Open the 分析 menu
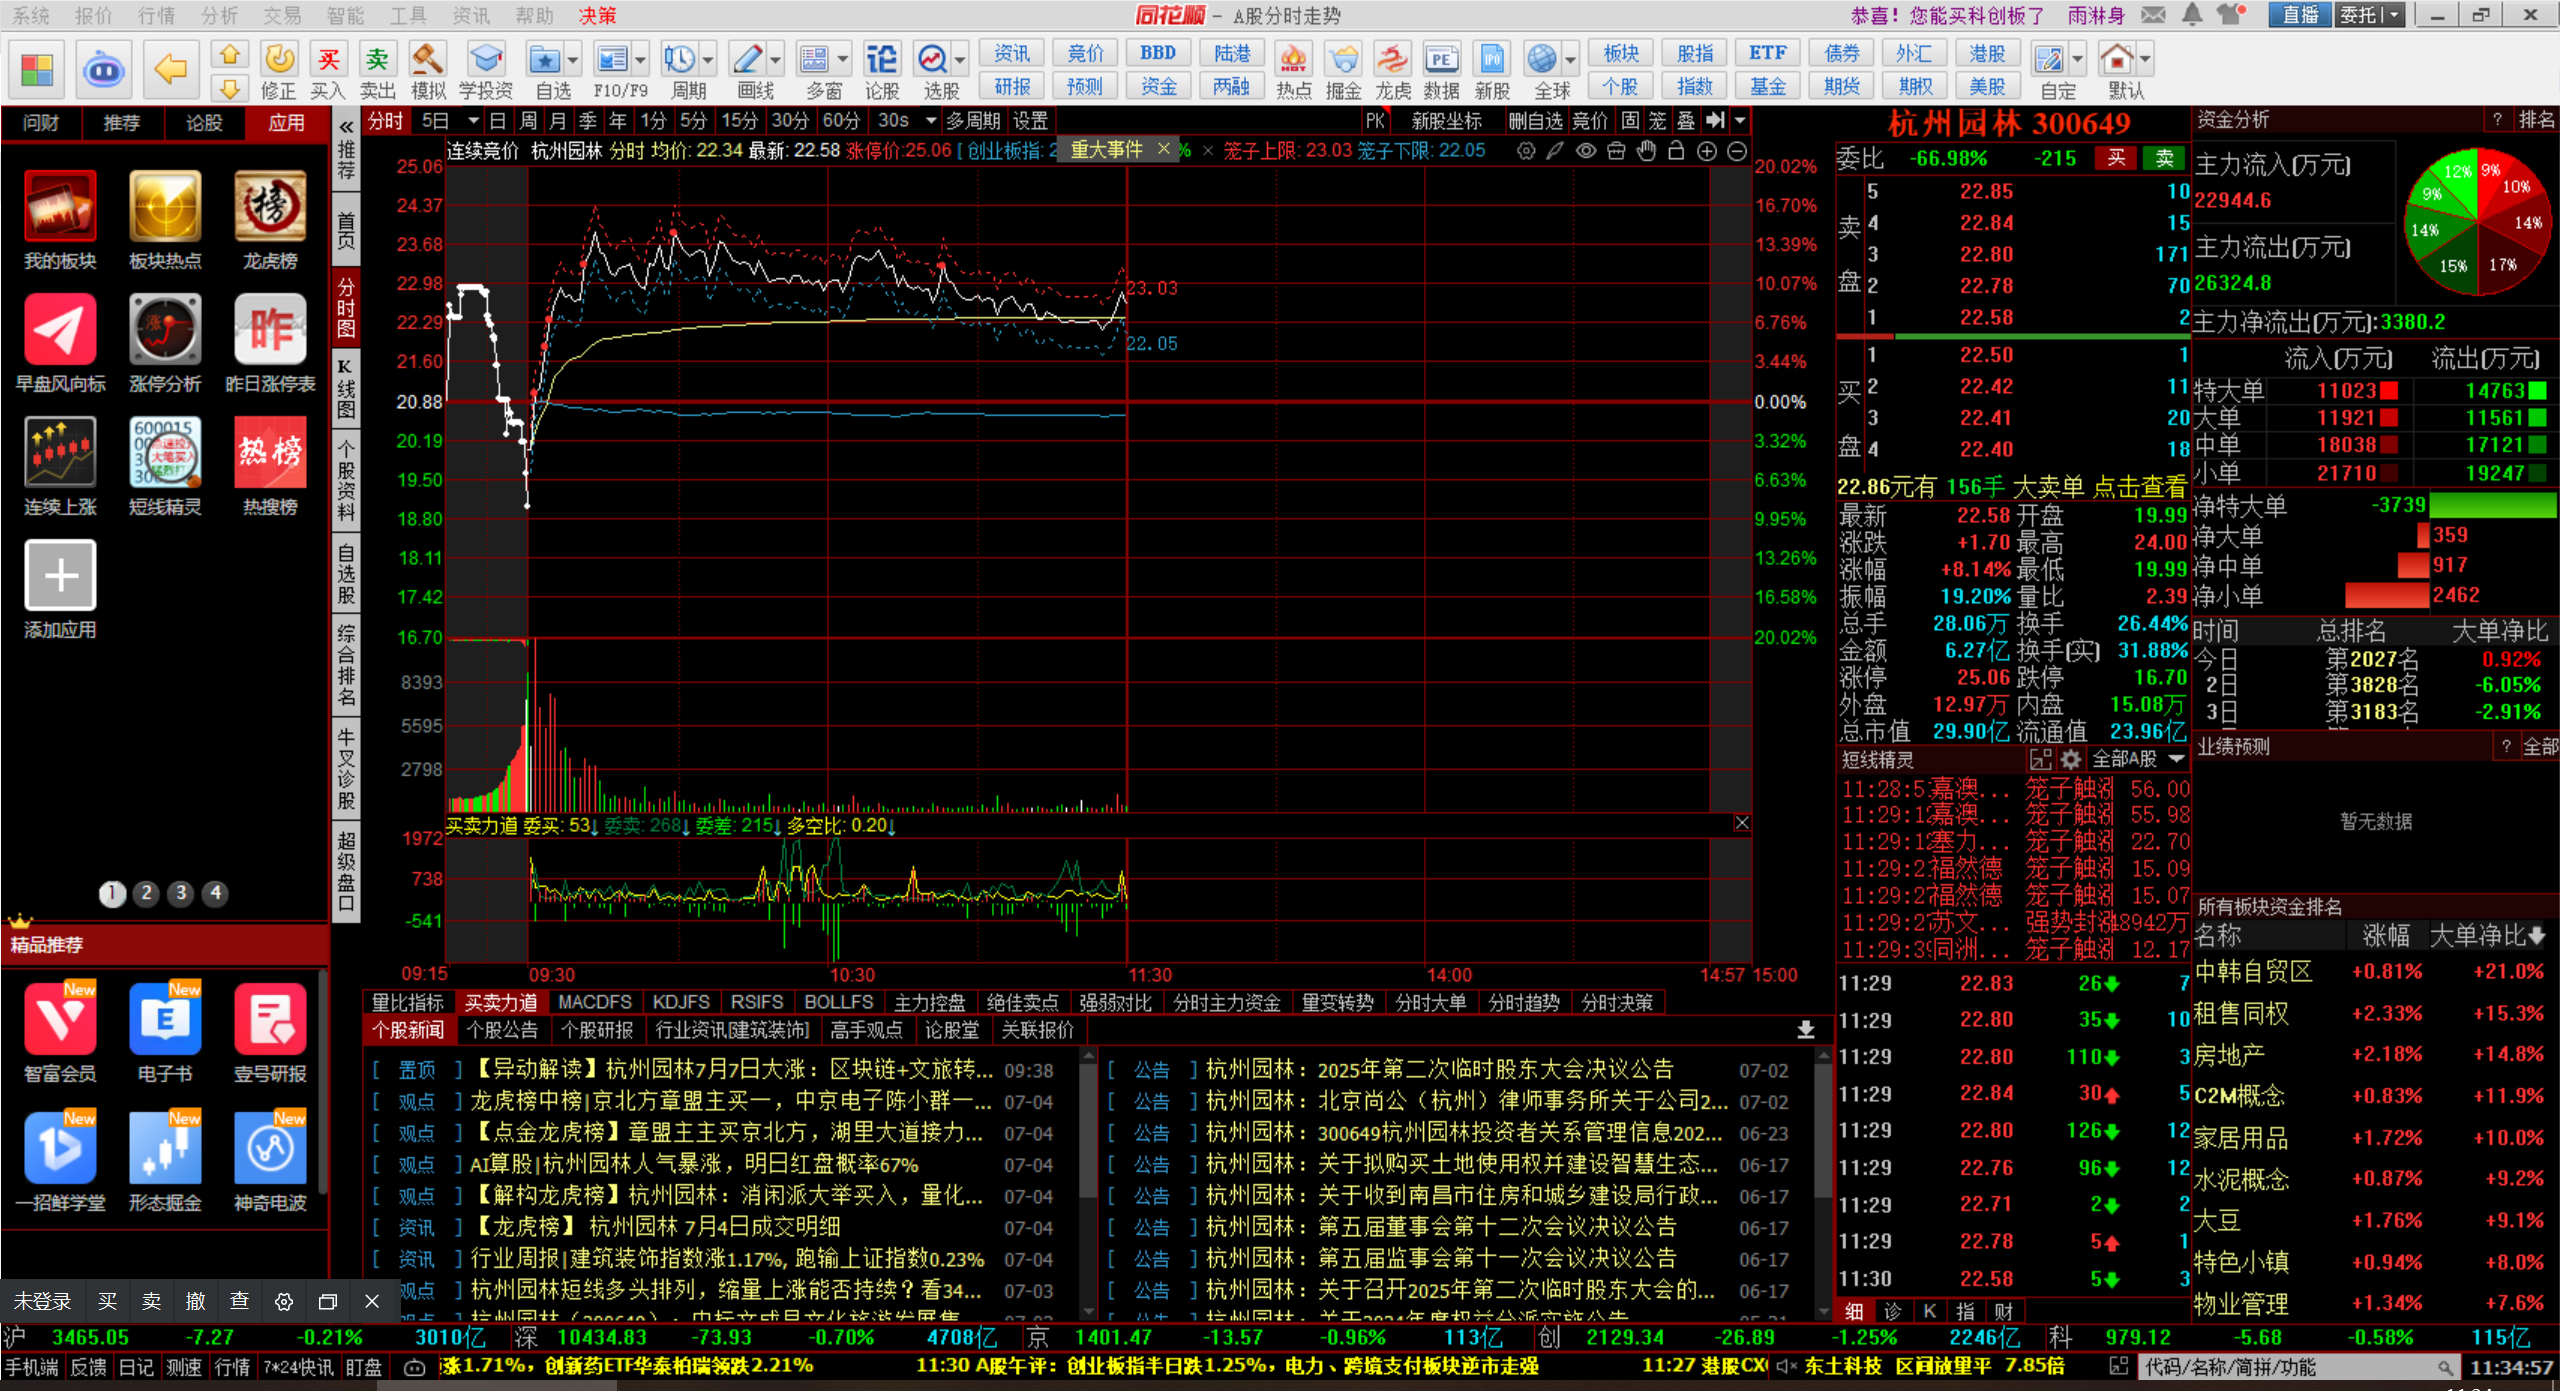Image resolution: width=2560 pixels, height=1391 pixels. 219,15
